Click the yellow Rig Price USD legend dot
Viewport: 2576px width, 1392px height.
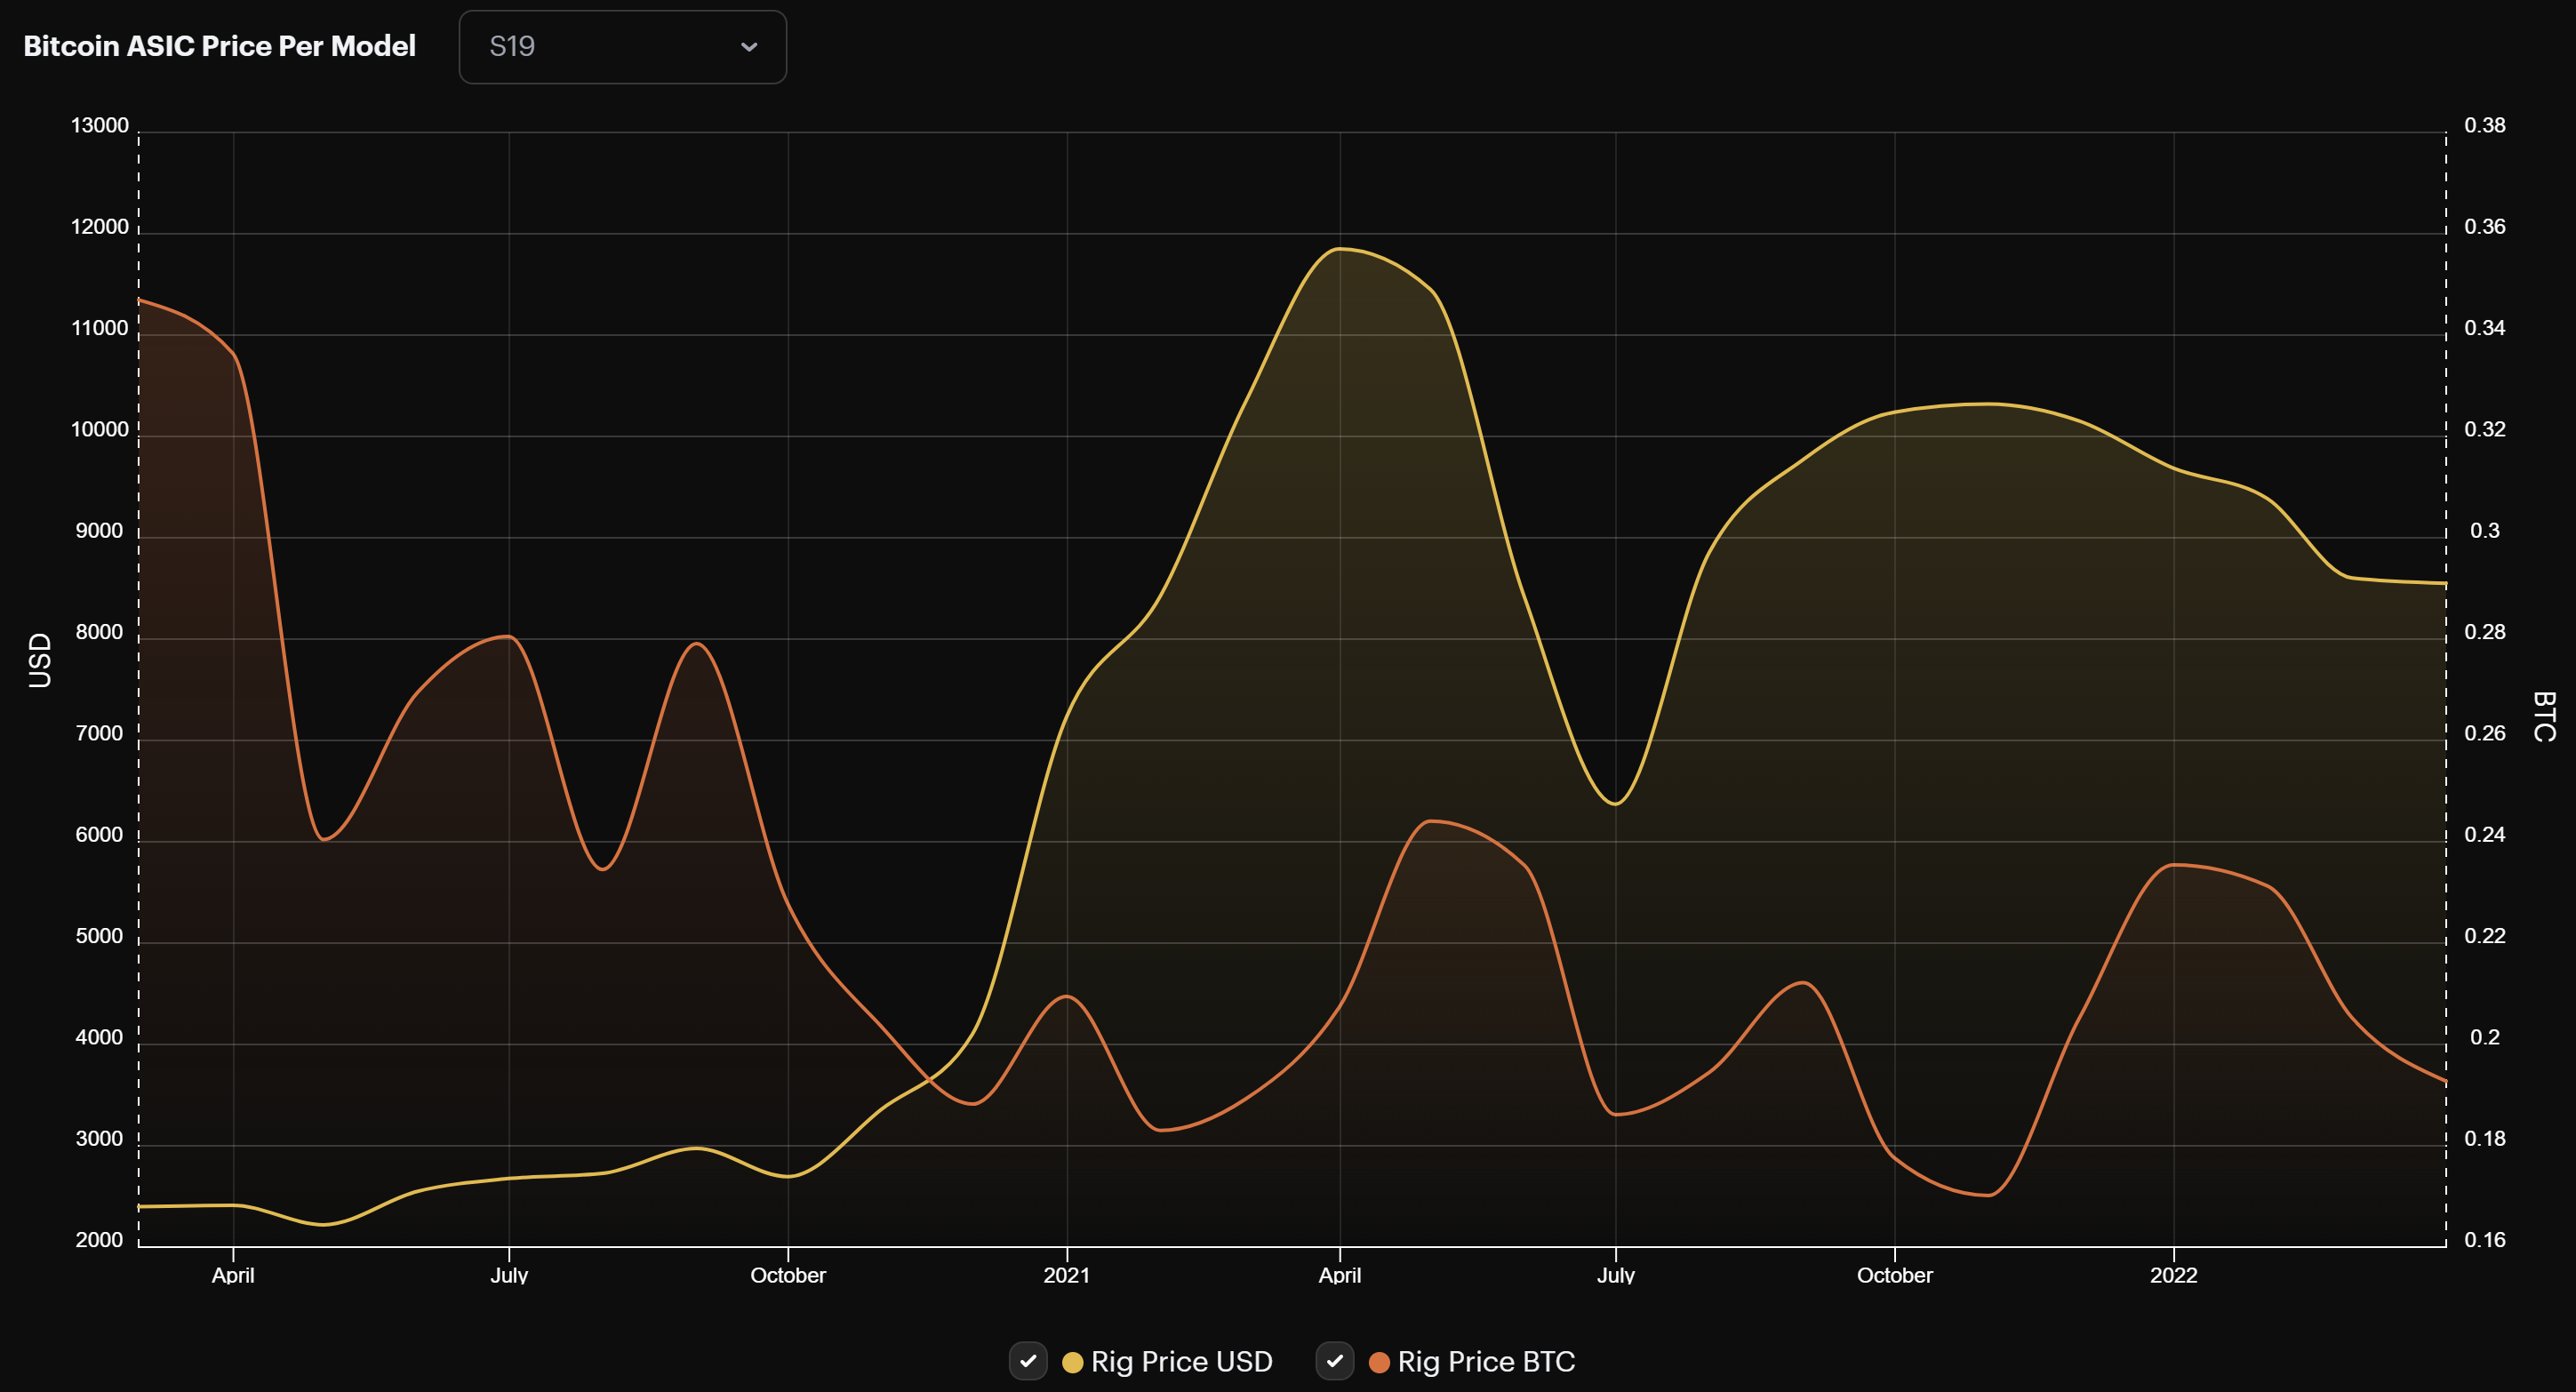[1073, 1361]
